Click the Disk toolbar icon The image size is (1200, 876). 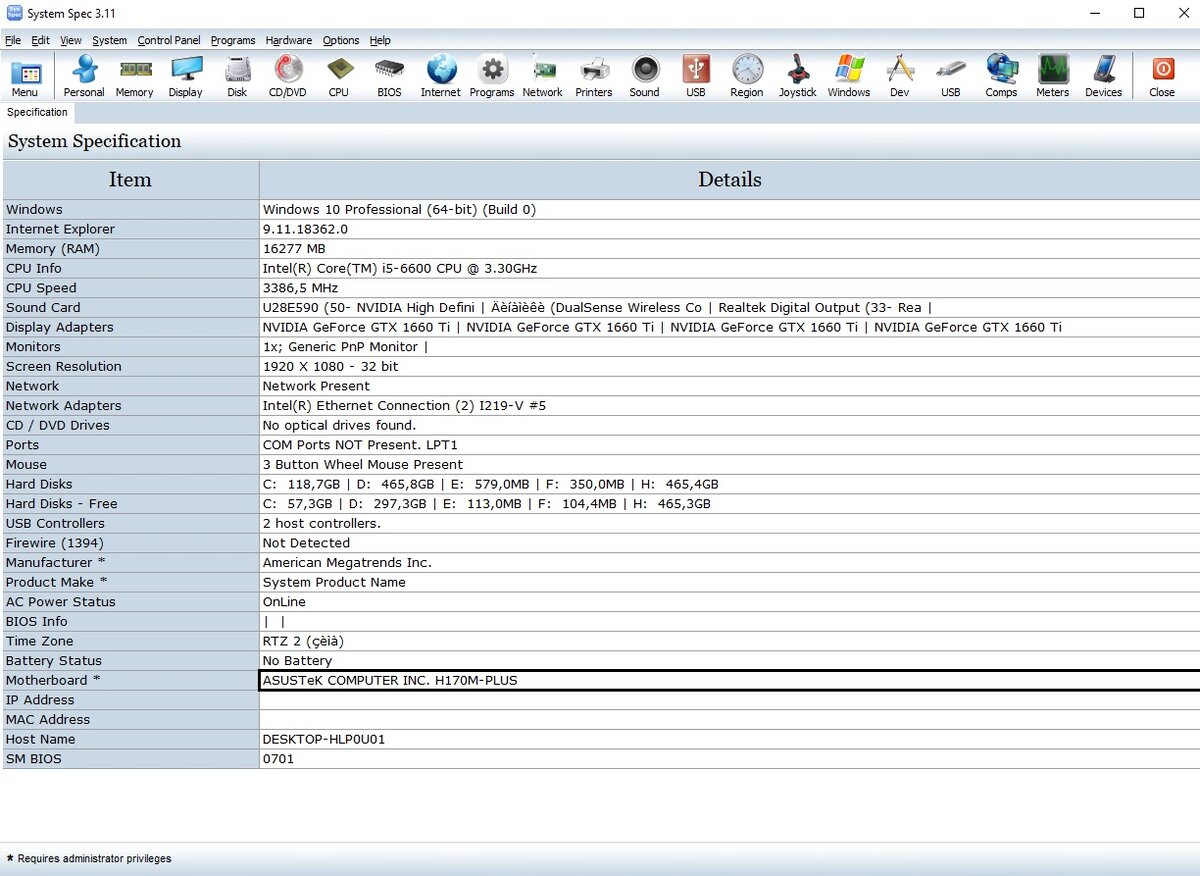(x=237, y=77)
